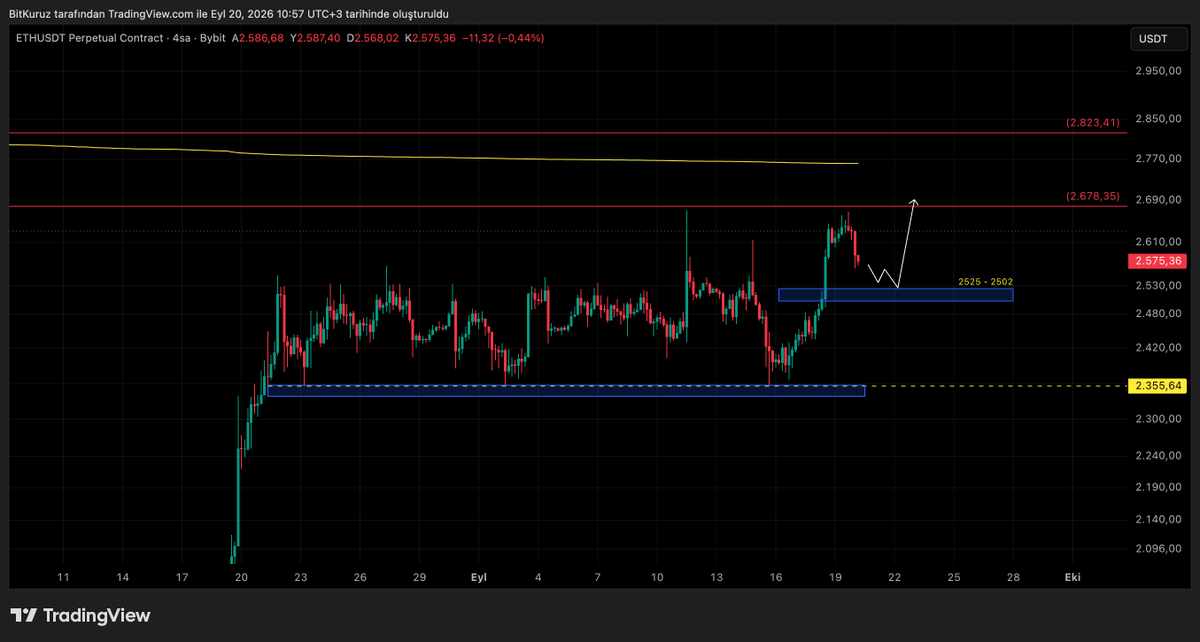Click date 29 on the time axis
This screenshot has height=642, width=1200.
(419, 578)
